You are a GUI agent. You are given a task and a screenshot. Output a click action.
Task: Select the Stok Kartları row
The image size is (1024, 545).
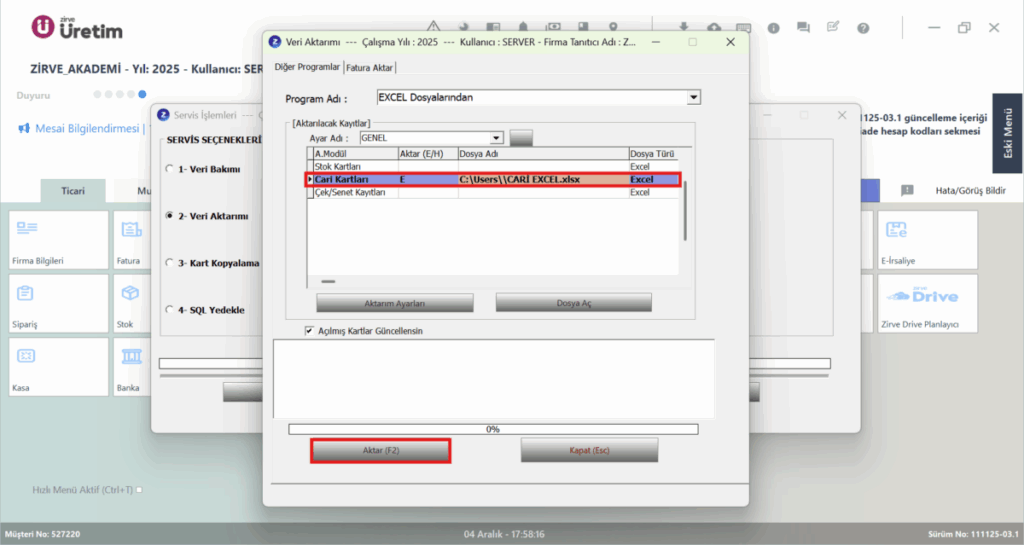click(493, 166)
